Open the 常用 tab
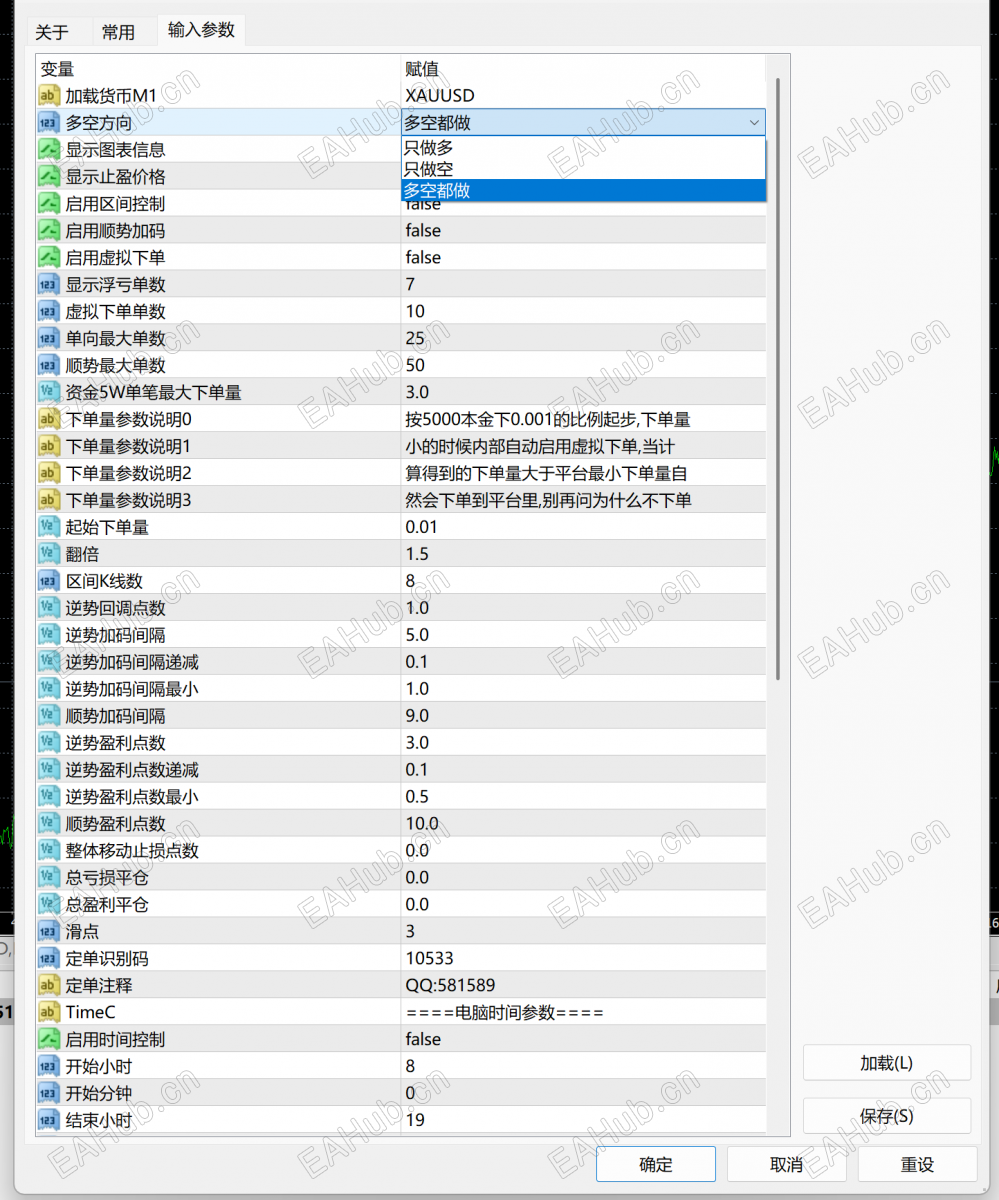The image size is (999, 1200). (x=118, y=32)
